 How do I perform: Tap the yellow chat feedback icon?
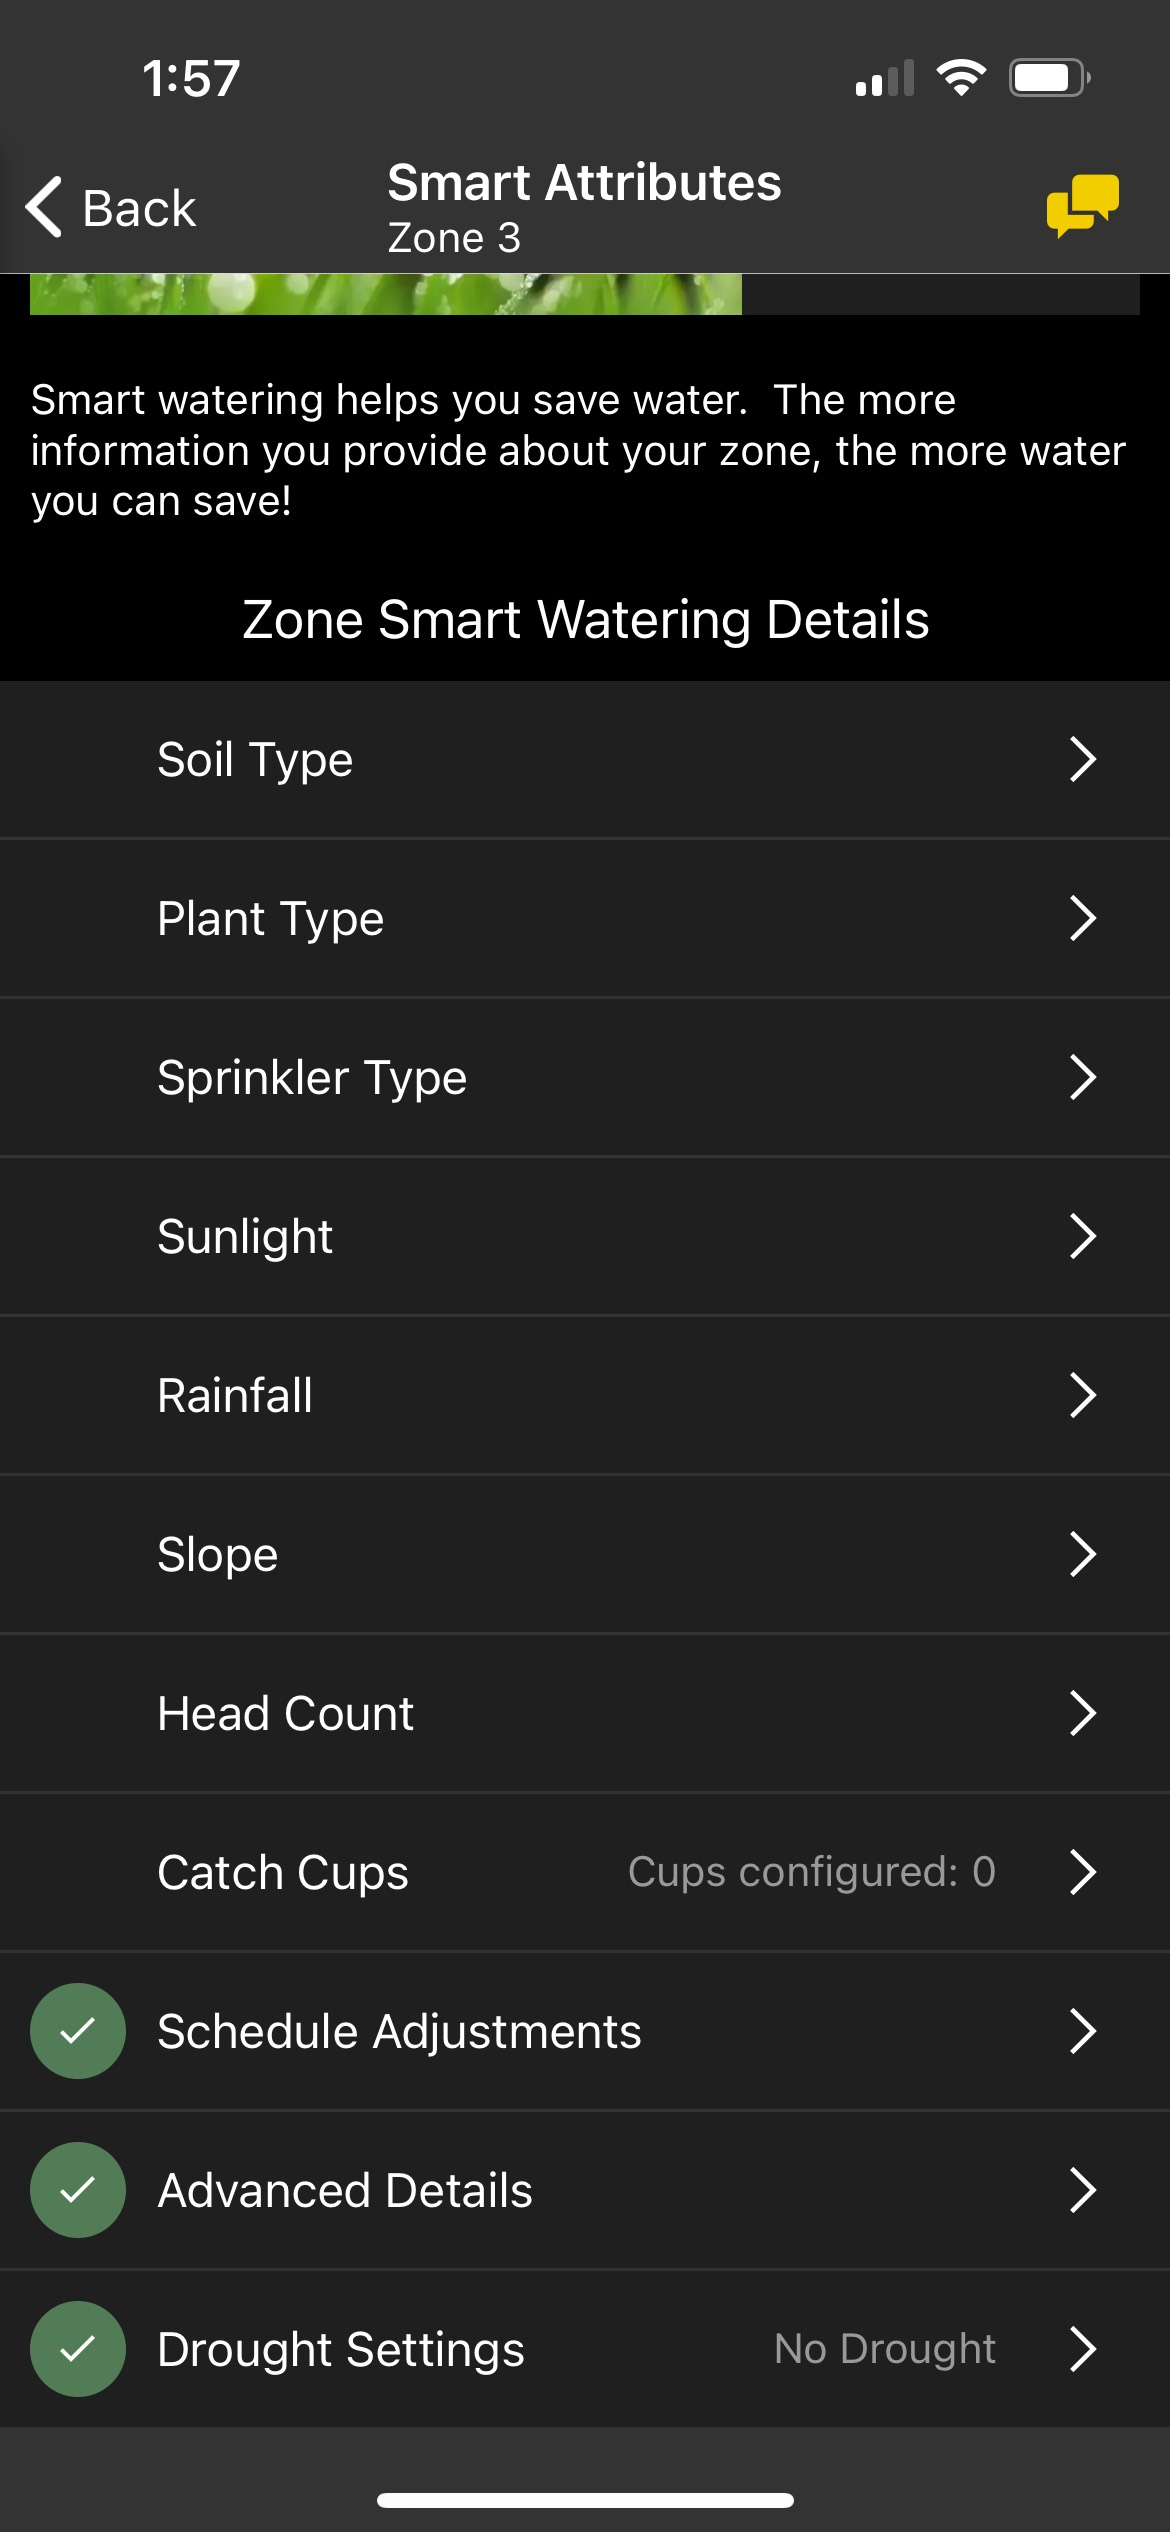point(1082,205)
